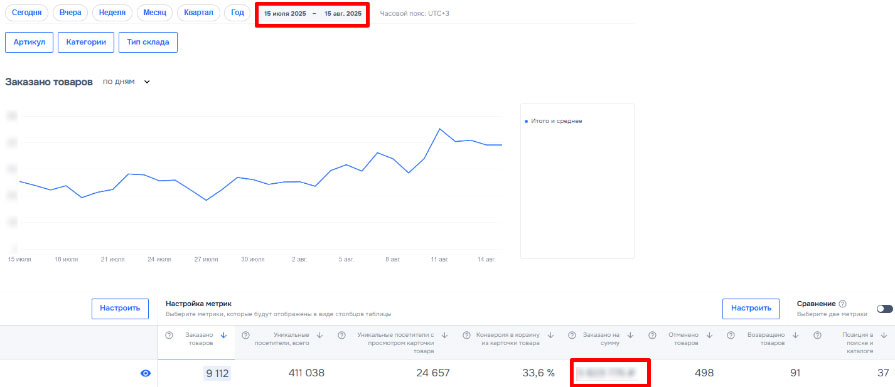
Task: Open the Категории filter button
Action: click(x=86, y=42)
